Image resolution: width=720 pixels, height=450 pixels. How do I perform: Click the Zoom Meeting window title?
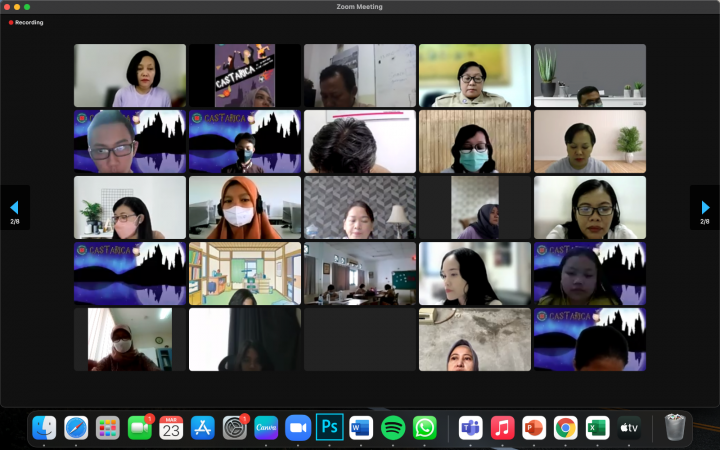[360, 7]
